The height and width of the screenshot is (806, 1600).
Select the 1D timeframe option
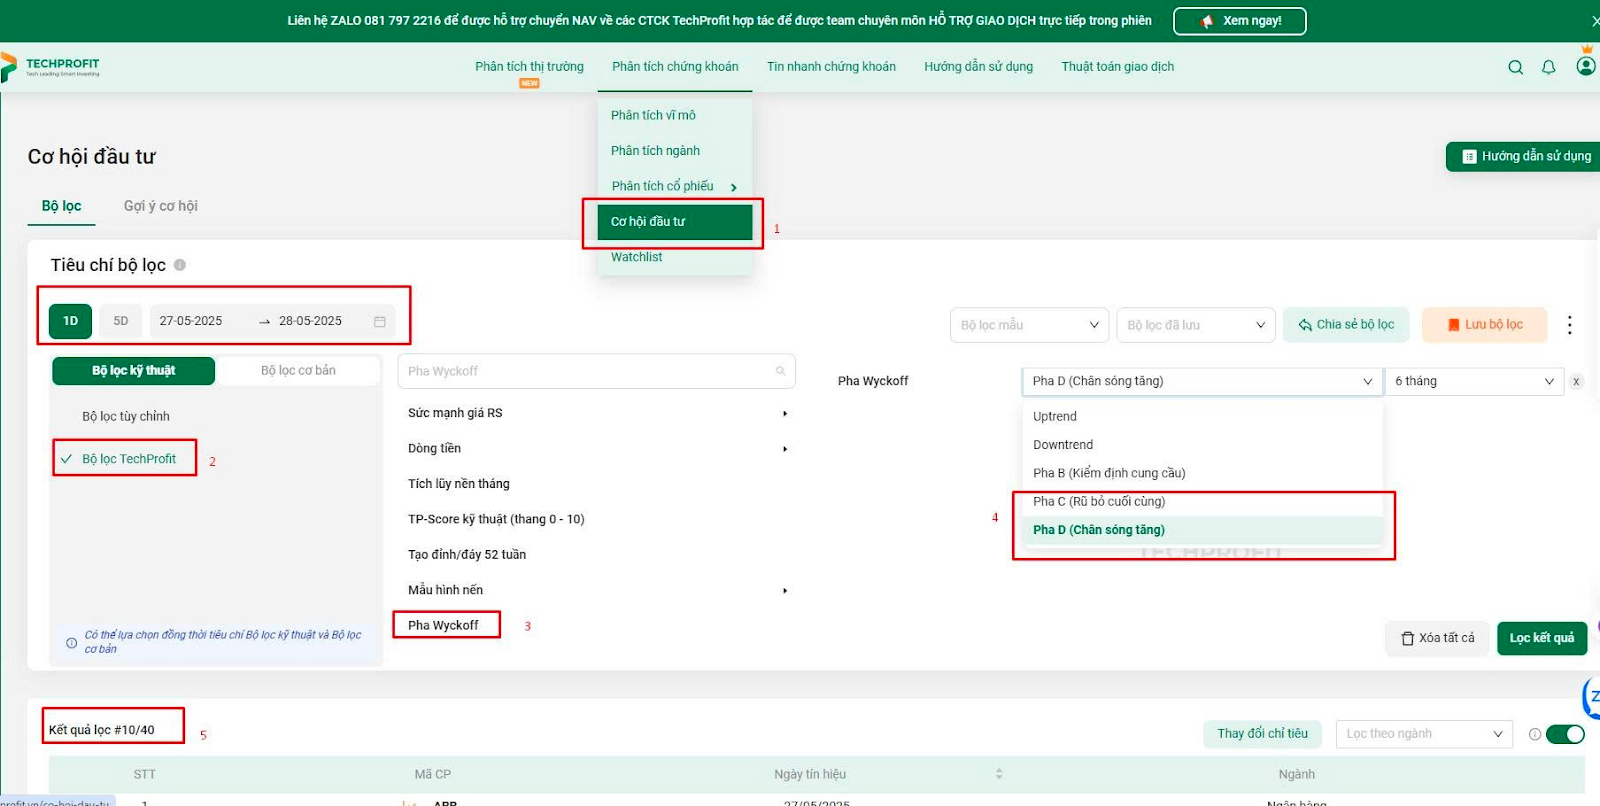(x=71, y=321)
